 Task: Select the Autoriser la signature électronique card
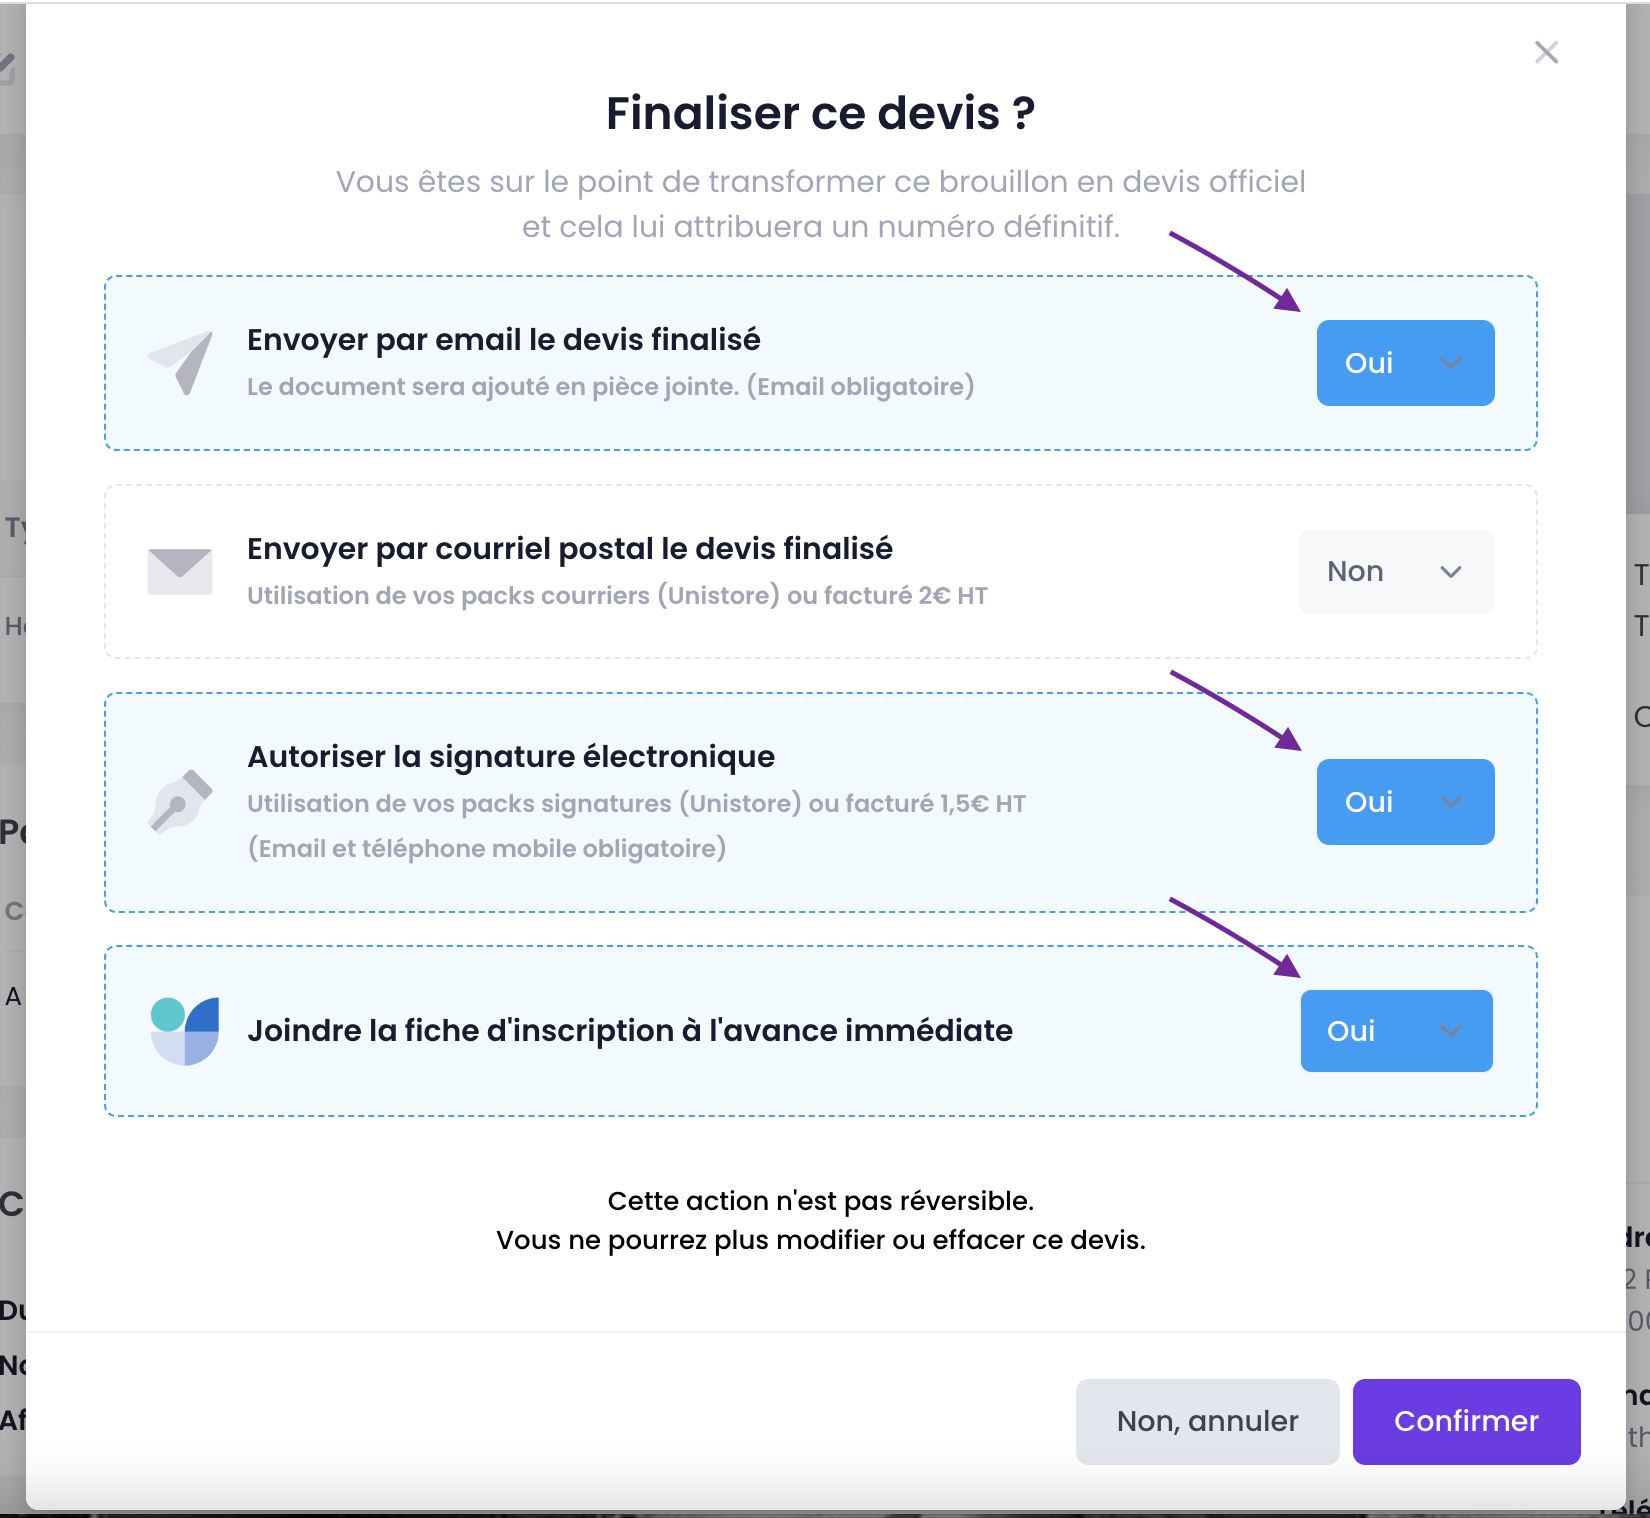pyautogui.click(x=820, y=802)
